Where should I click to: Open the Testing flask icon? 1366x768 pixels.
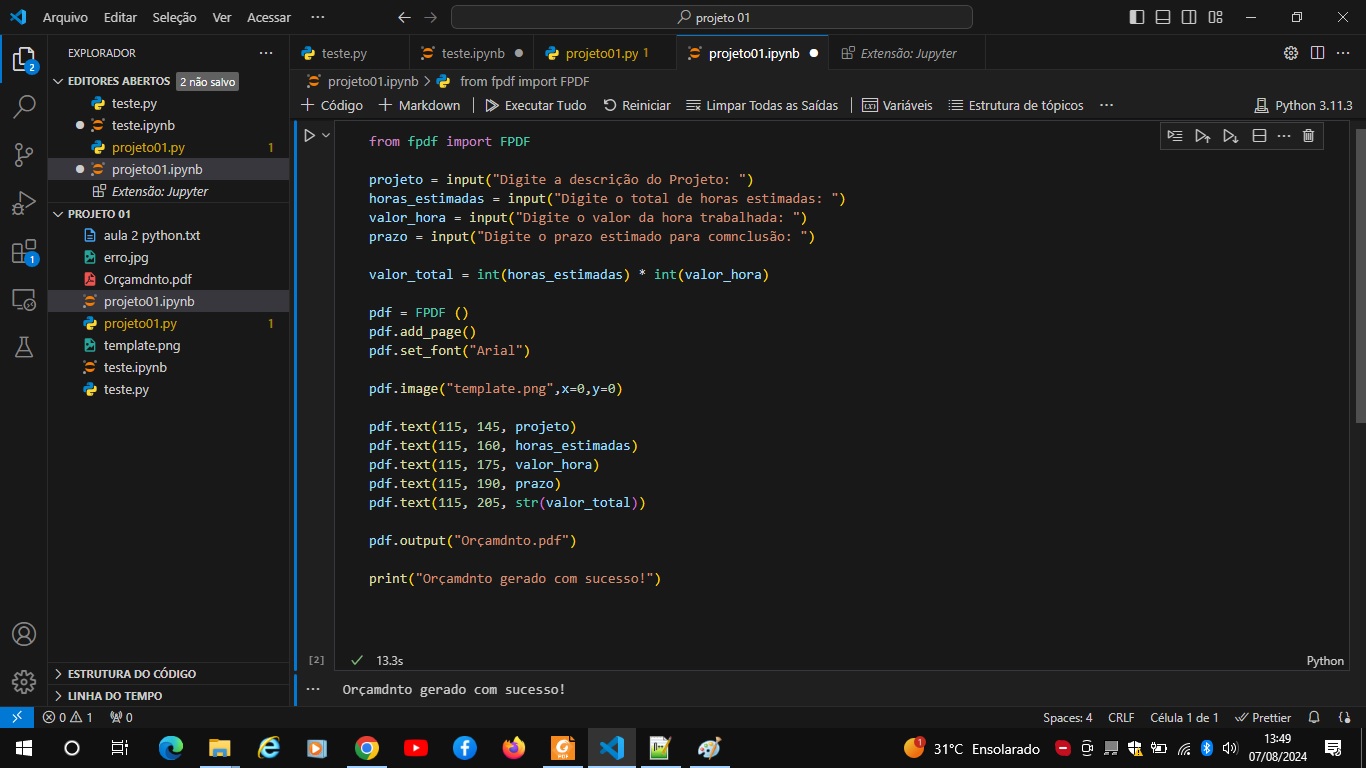tap(24, 346)
